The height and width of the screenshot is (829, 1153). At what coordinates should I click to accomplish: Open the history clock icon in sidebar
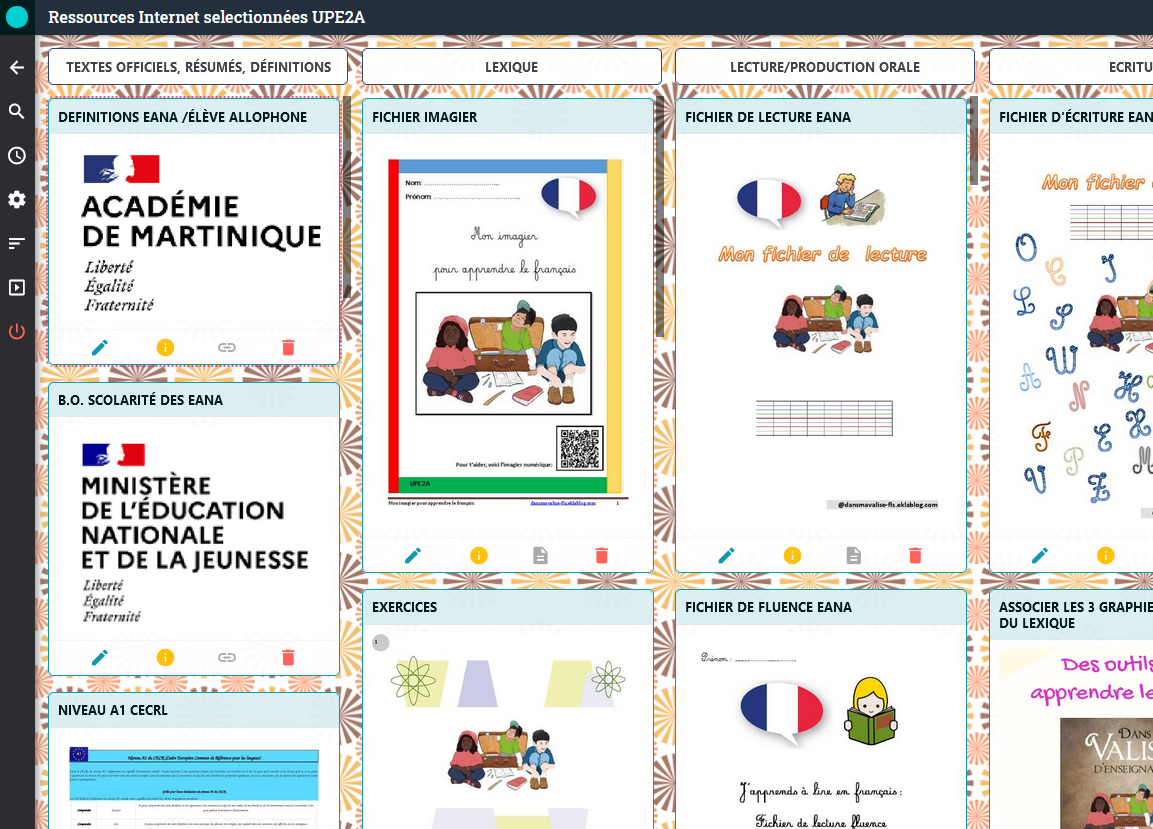[x=17, y=156]
